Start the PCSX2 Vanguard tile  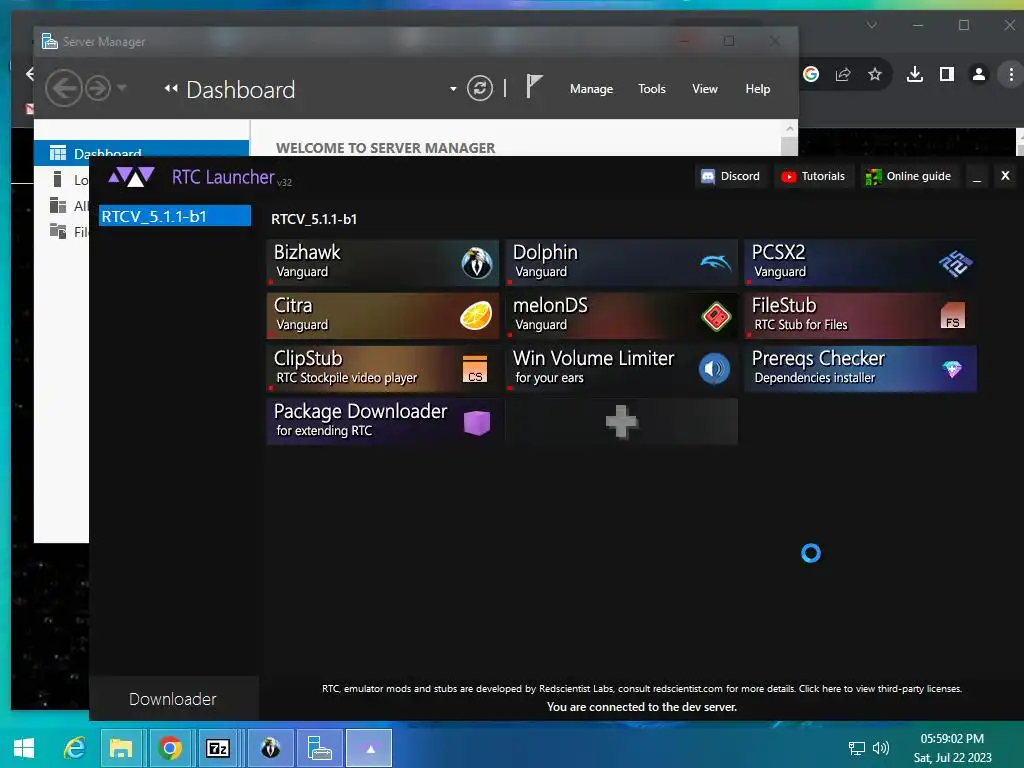pos(861,263)
